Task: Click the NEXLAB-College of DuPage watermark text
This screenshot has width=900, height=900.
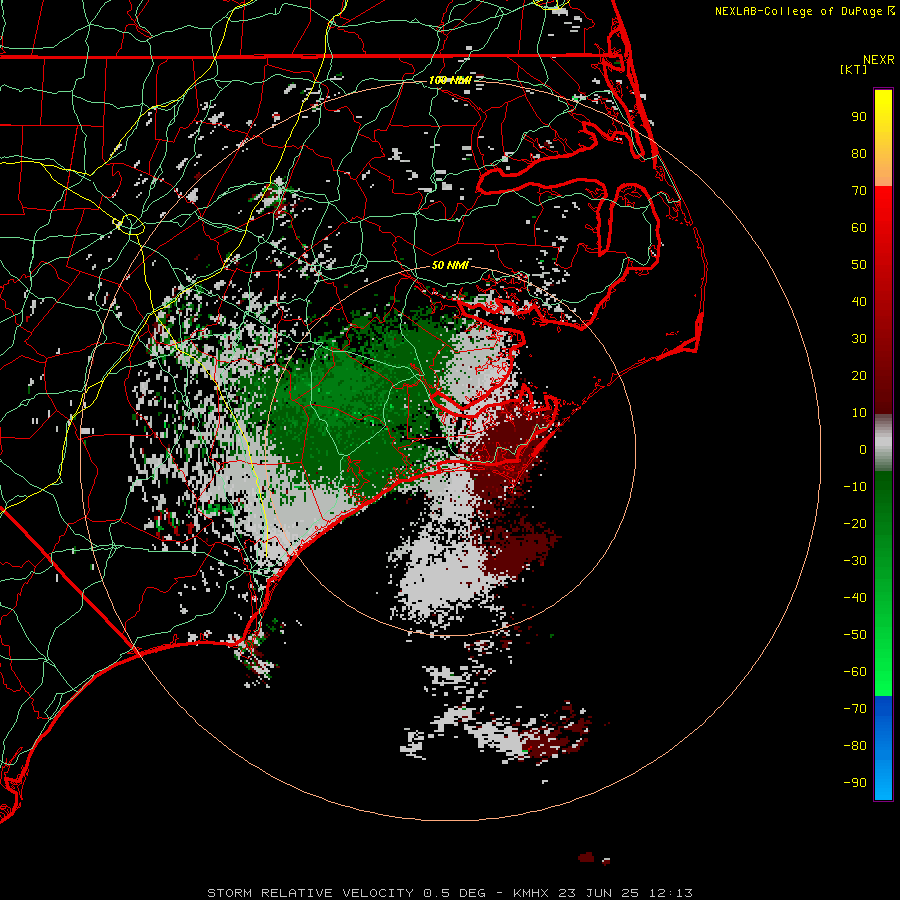Action: point(798,11)
